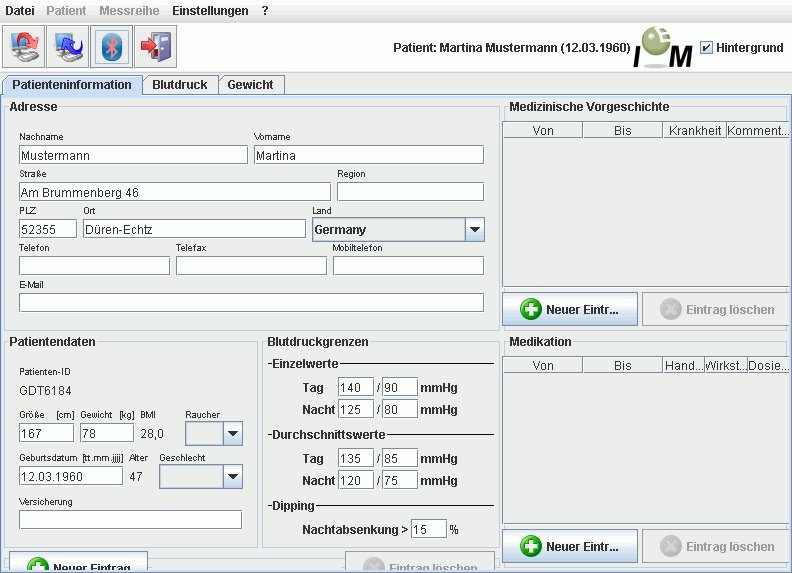Open the Datei menu
792x573 pixels.
tap(20, 11)
